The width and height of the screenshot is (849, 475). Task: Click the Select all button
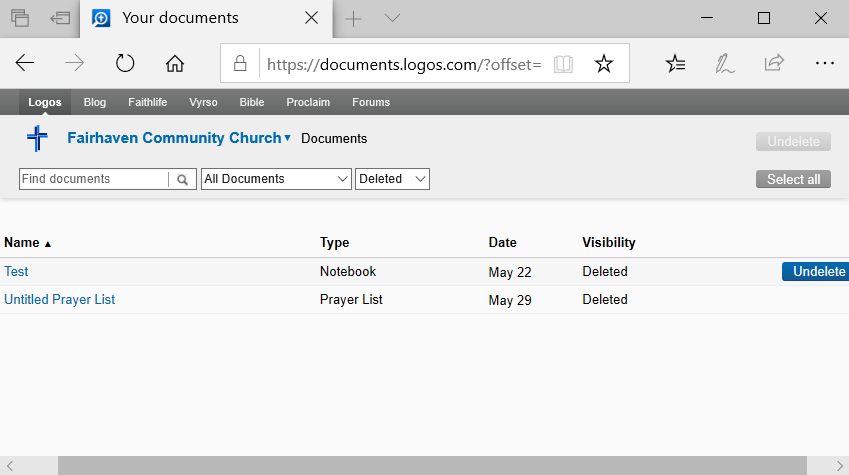[793, 179]
